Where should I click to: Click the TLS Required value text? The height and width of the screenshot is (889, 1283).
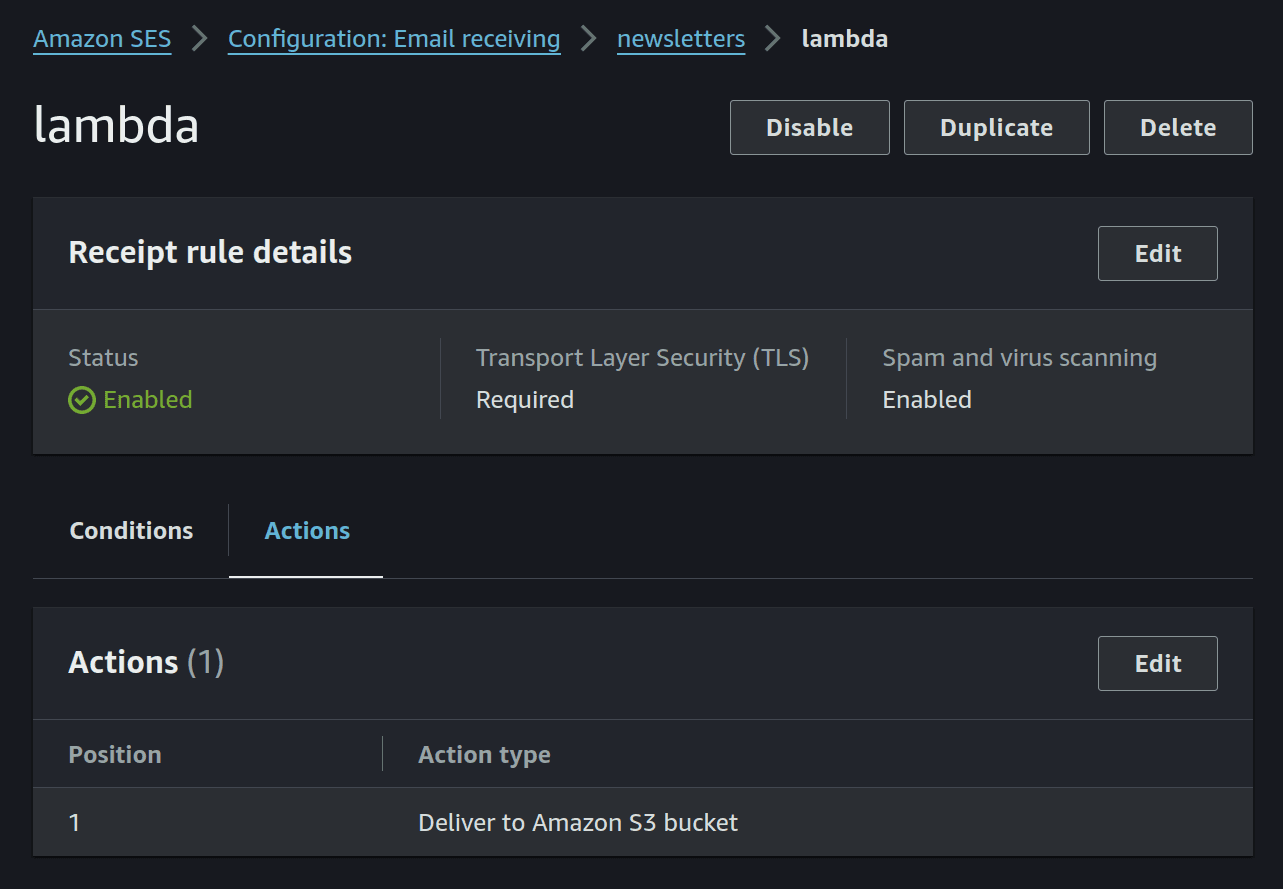[x=525, y=400]
